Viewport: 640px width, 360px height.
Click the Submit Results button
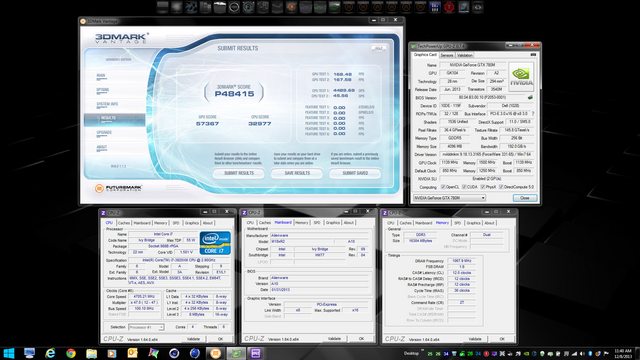point(239,173)
